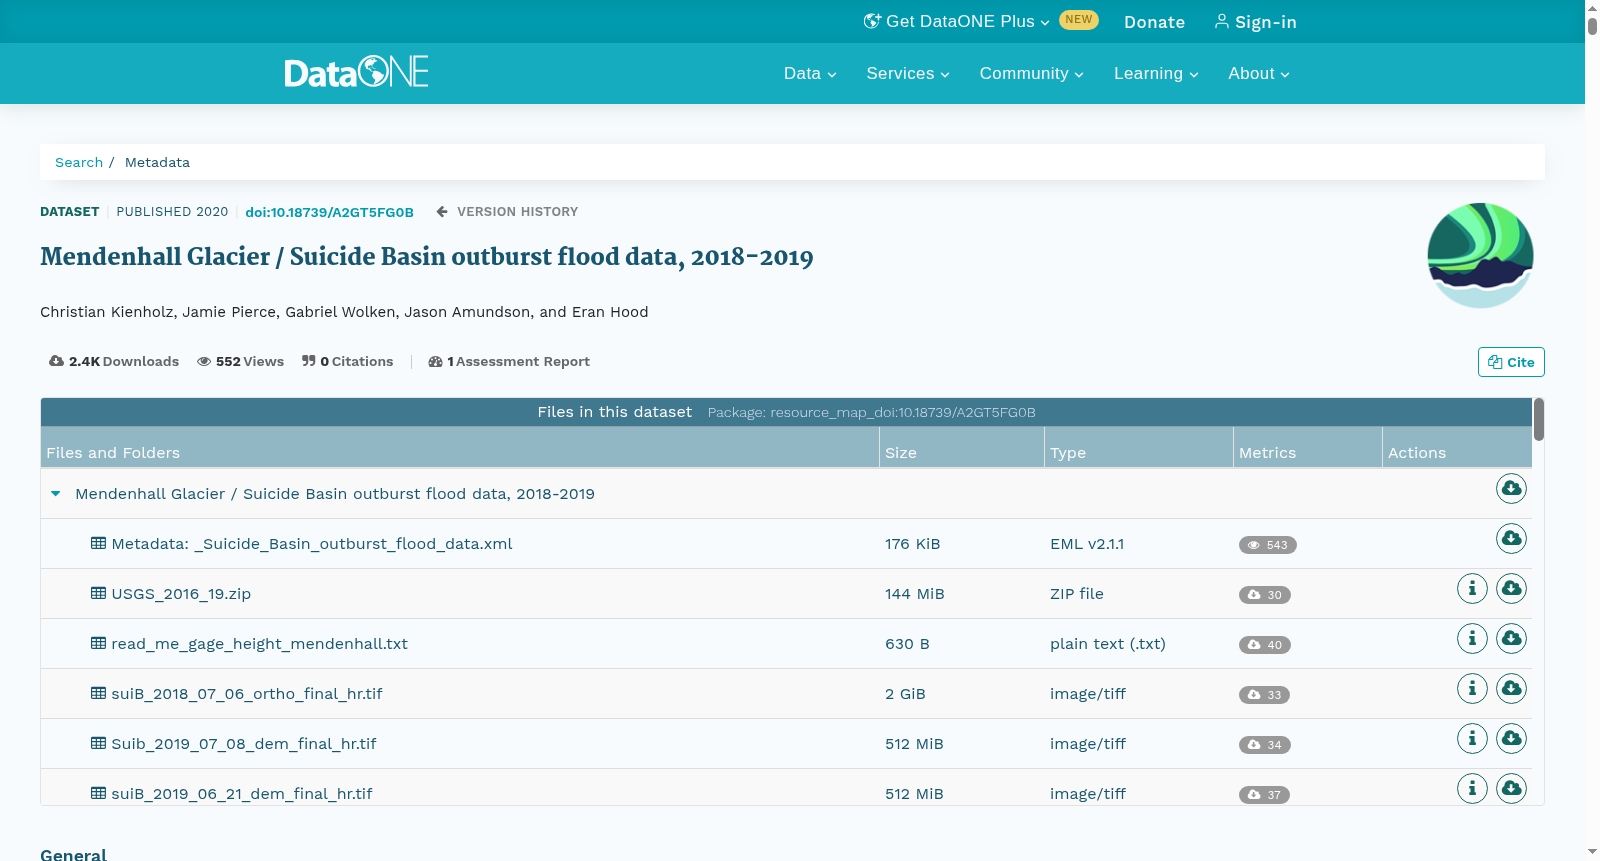This screenshot has height=861, width=1600.
Task: Open the Learning dropdown menu
Action: [x=1156, y=73]
